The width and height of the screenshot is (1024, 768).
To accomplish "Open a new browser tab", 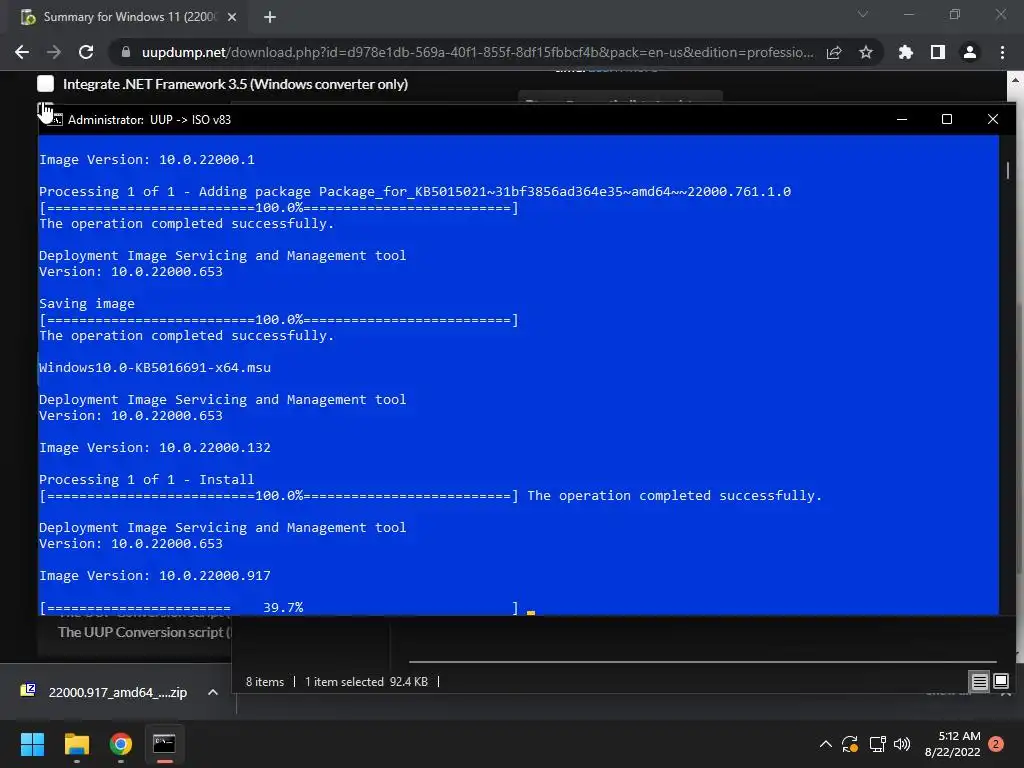I will 270,17.
